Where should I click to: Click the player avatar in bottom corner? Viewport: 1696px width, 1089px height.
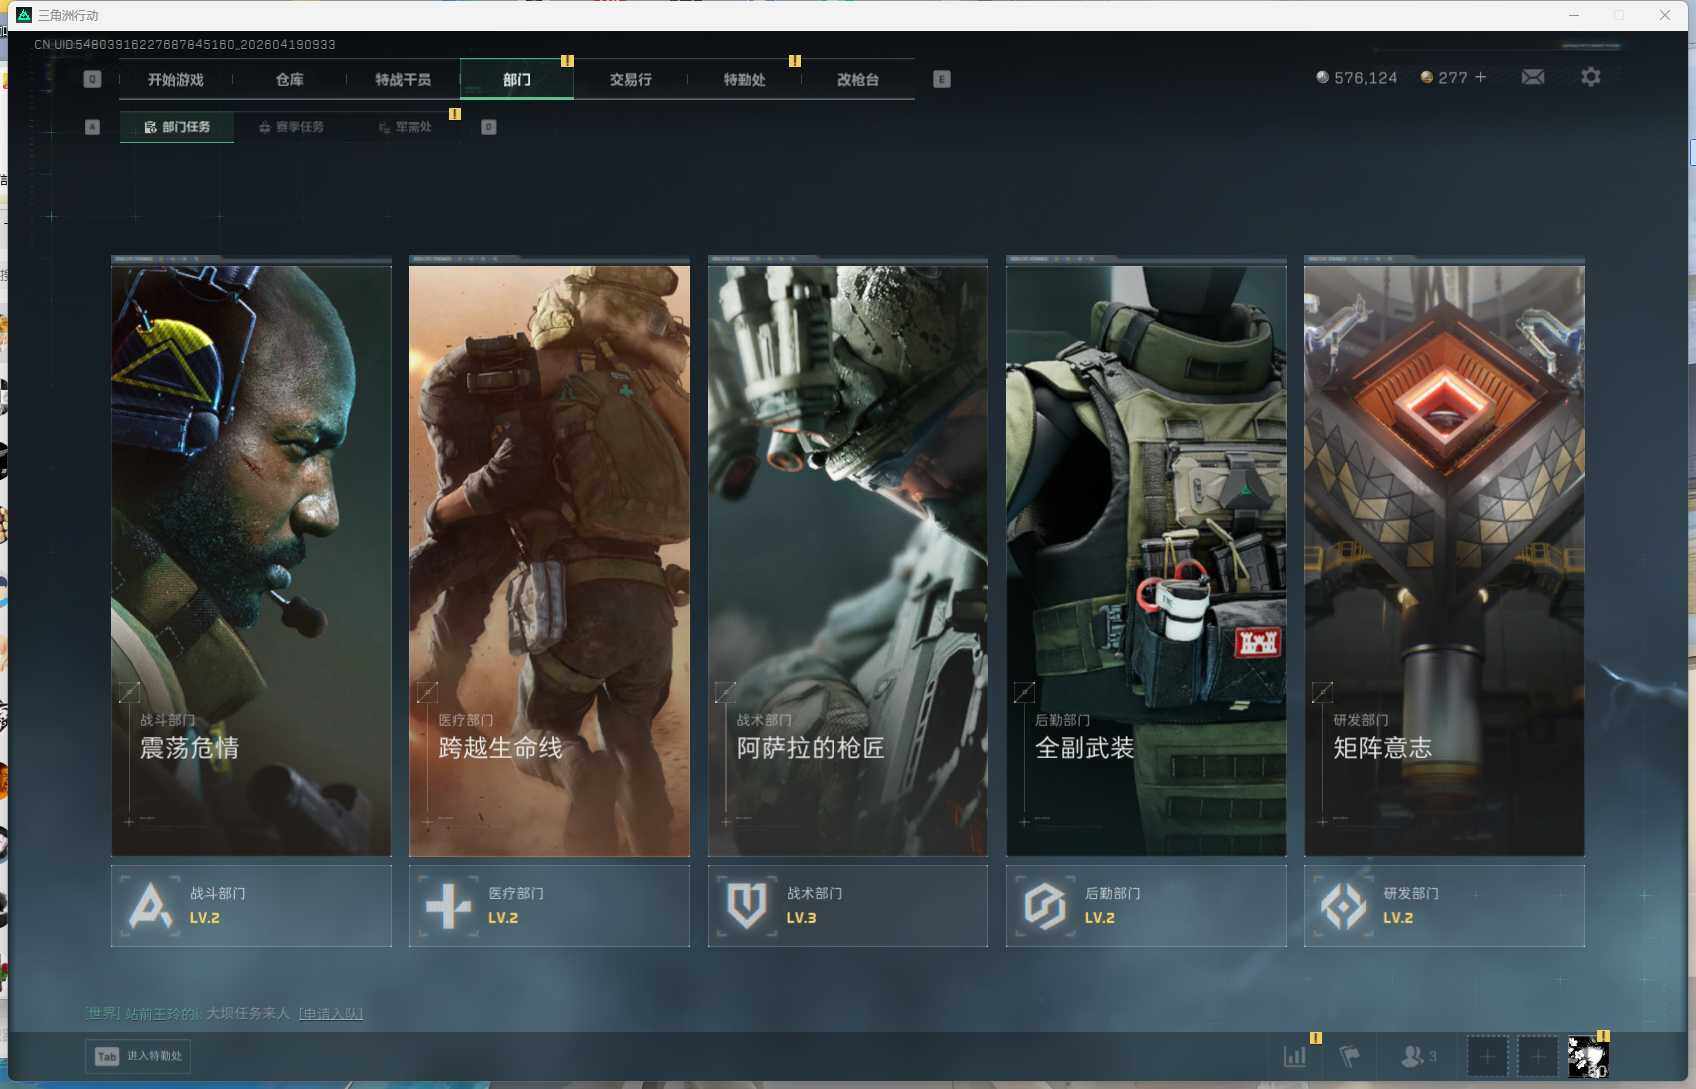1587,1056
